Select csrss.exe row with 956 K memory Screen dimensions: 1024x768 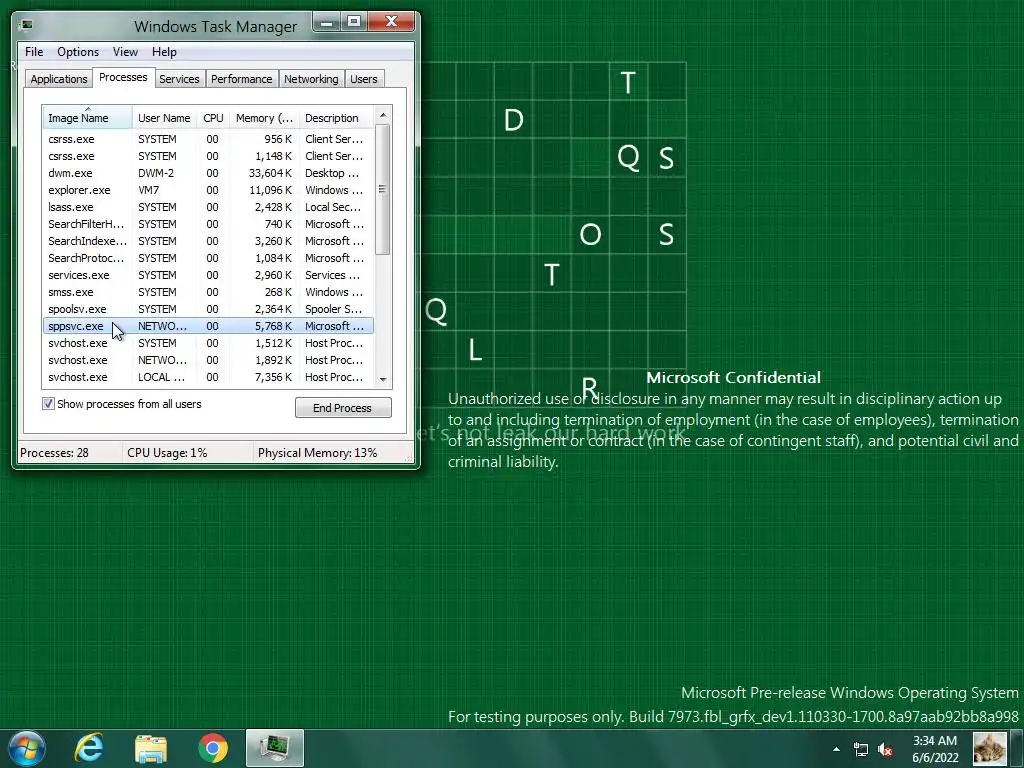[x=208, y=139]
